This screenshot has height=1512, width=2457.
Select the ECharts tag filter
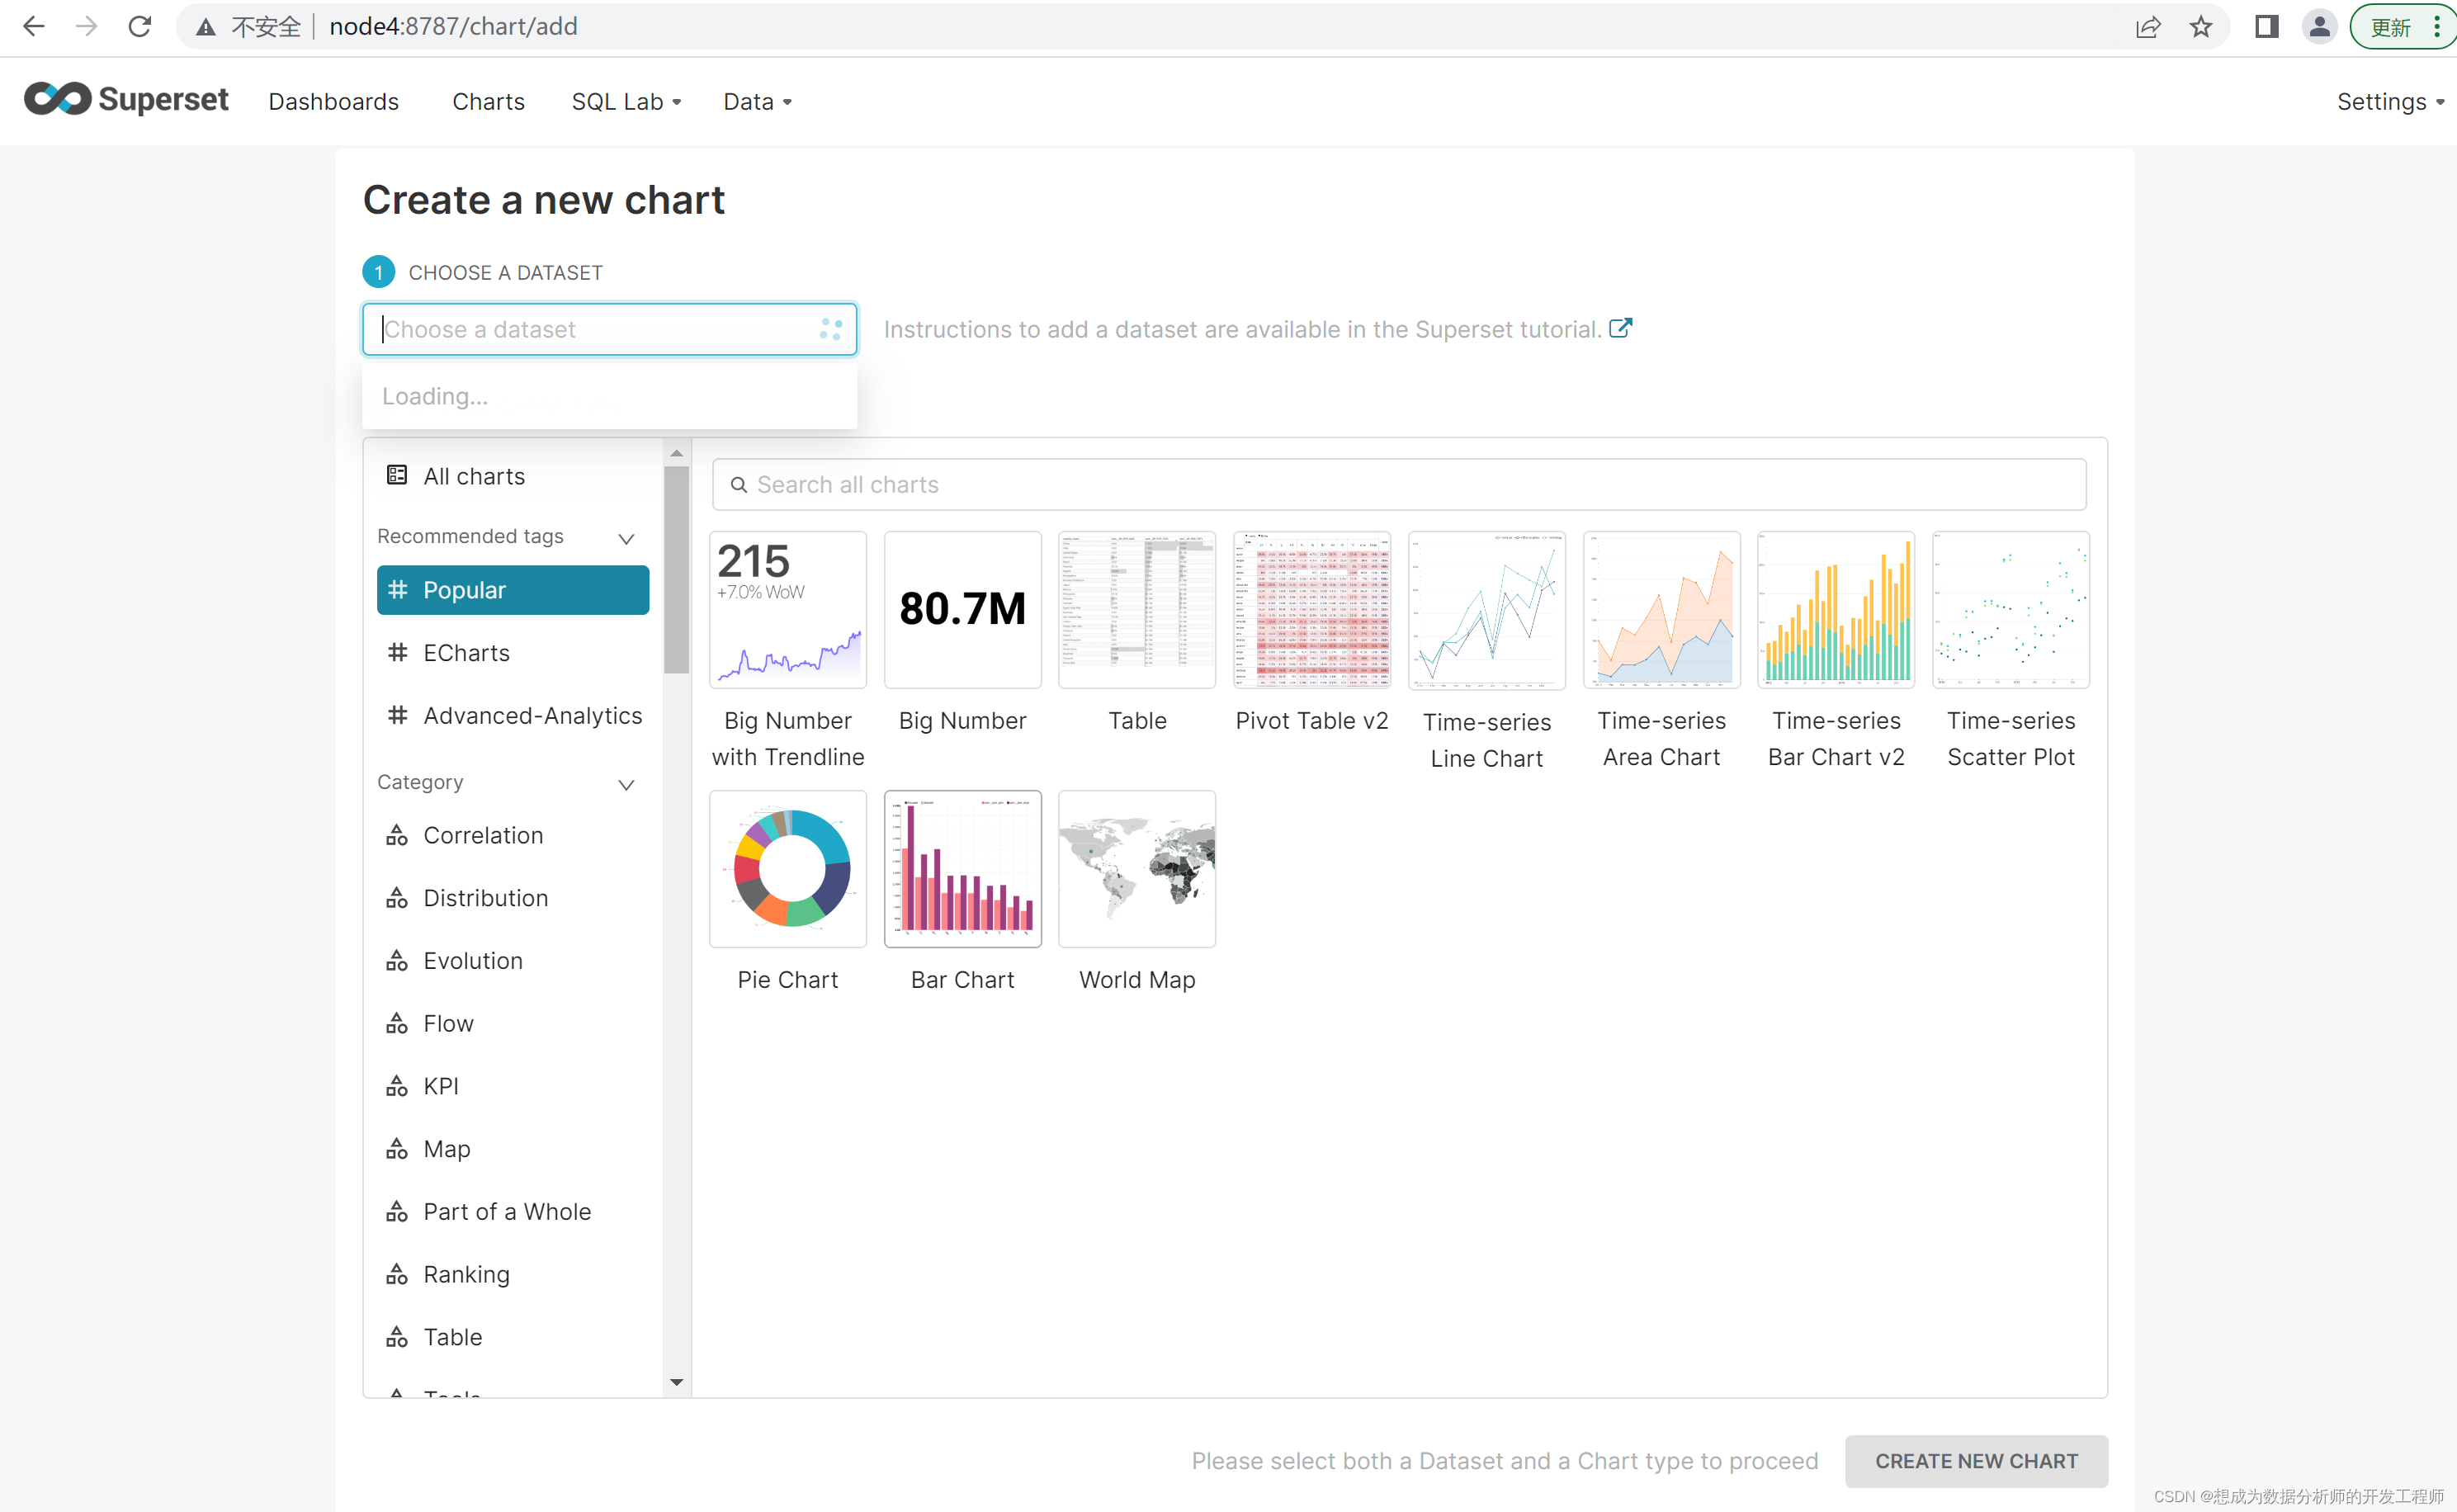click(466, 653)
